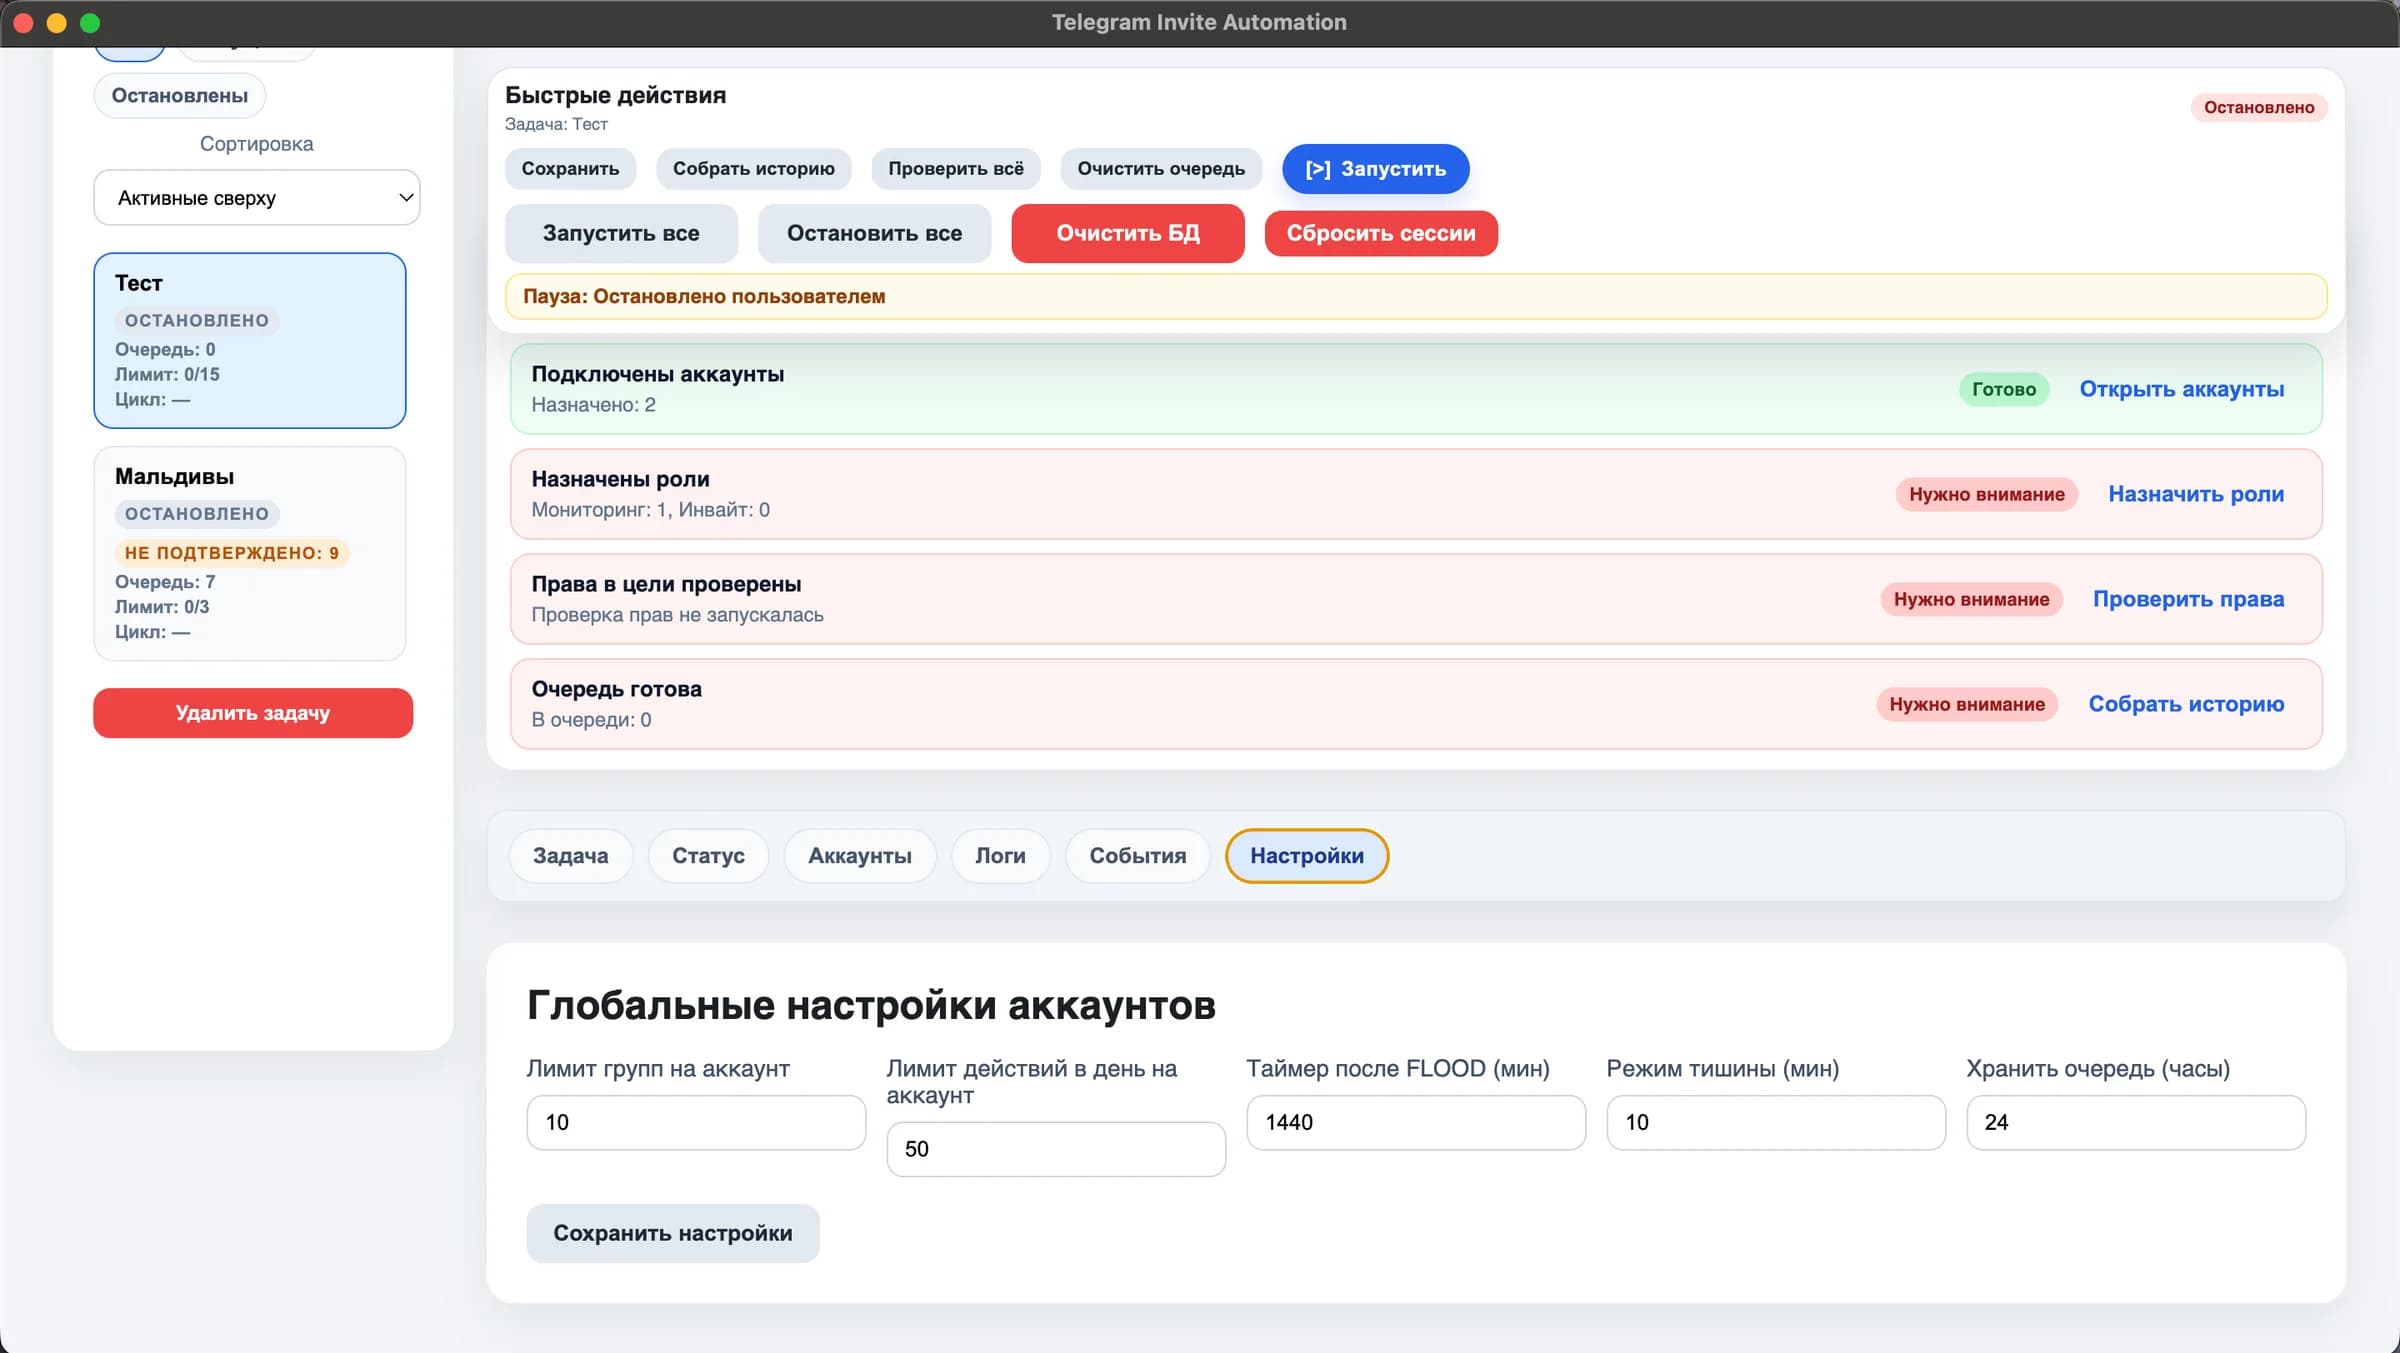Click the Остановить все button
This screenshot has height=1353, width=2400.
[874, 233]
